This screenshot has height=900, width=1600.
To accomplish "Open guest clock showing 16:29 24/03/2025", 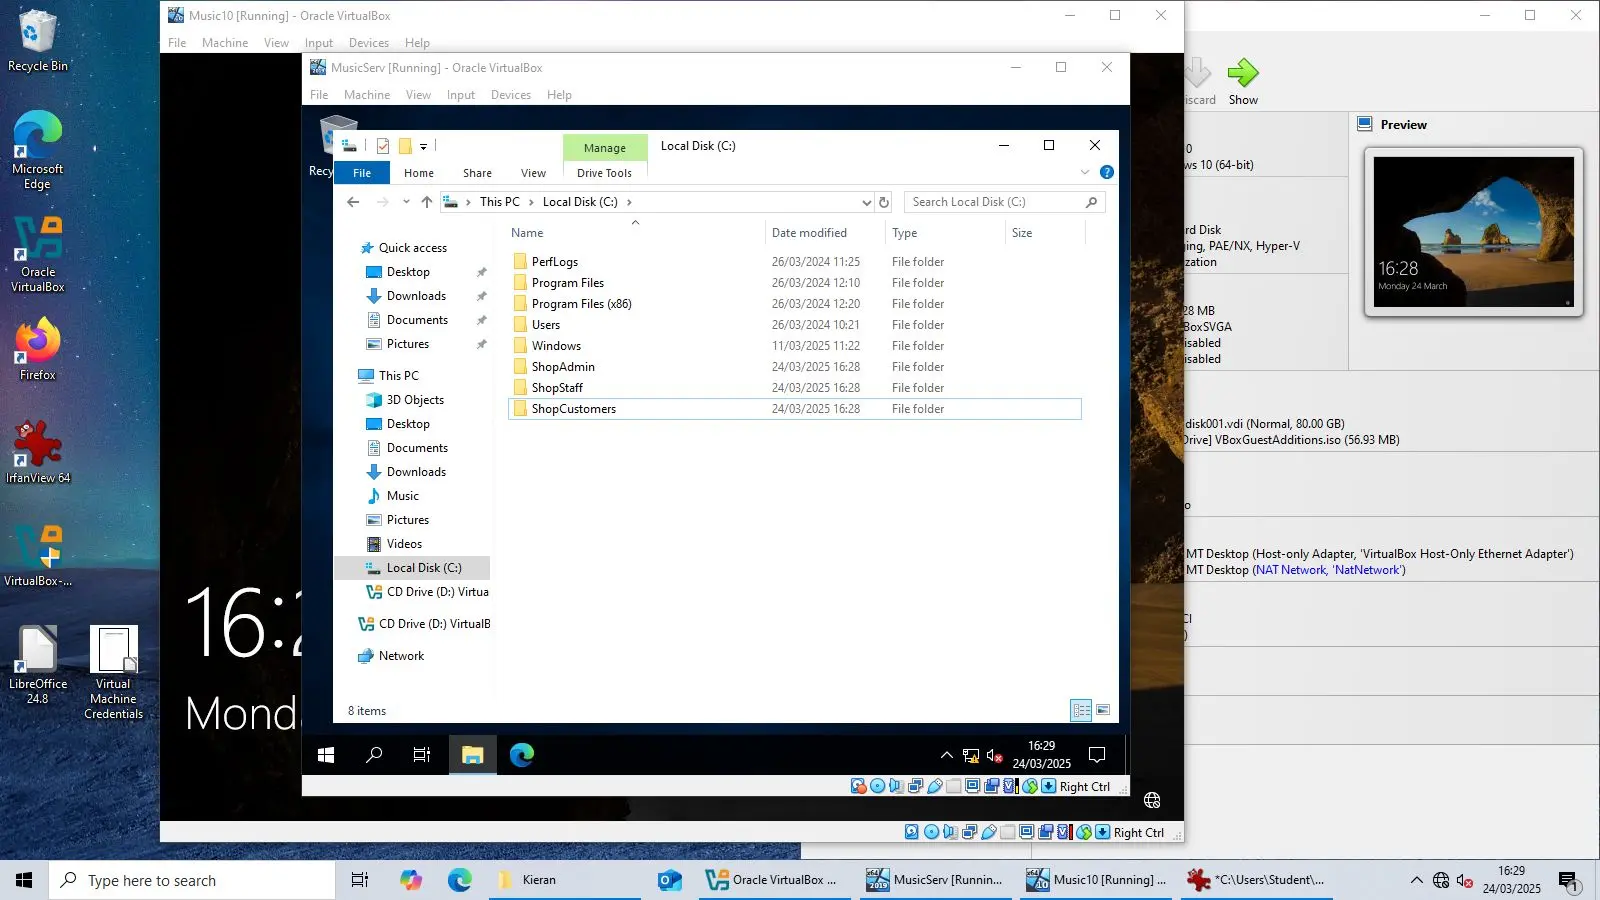I will click(x=1041, y=755).
